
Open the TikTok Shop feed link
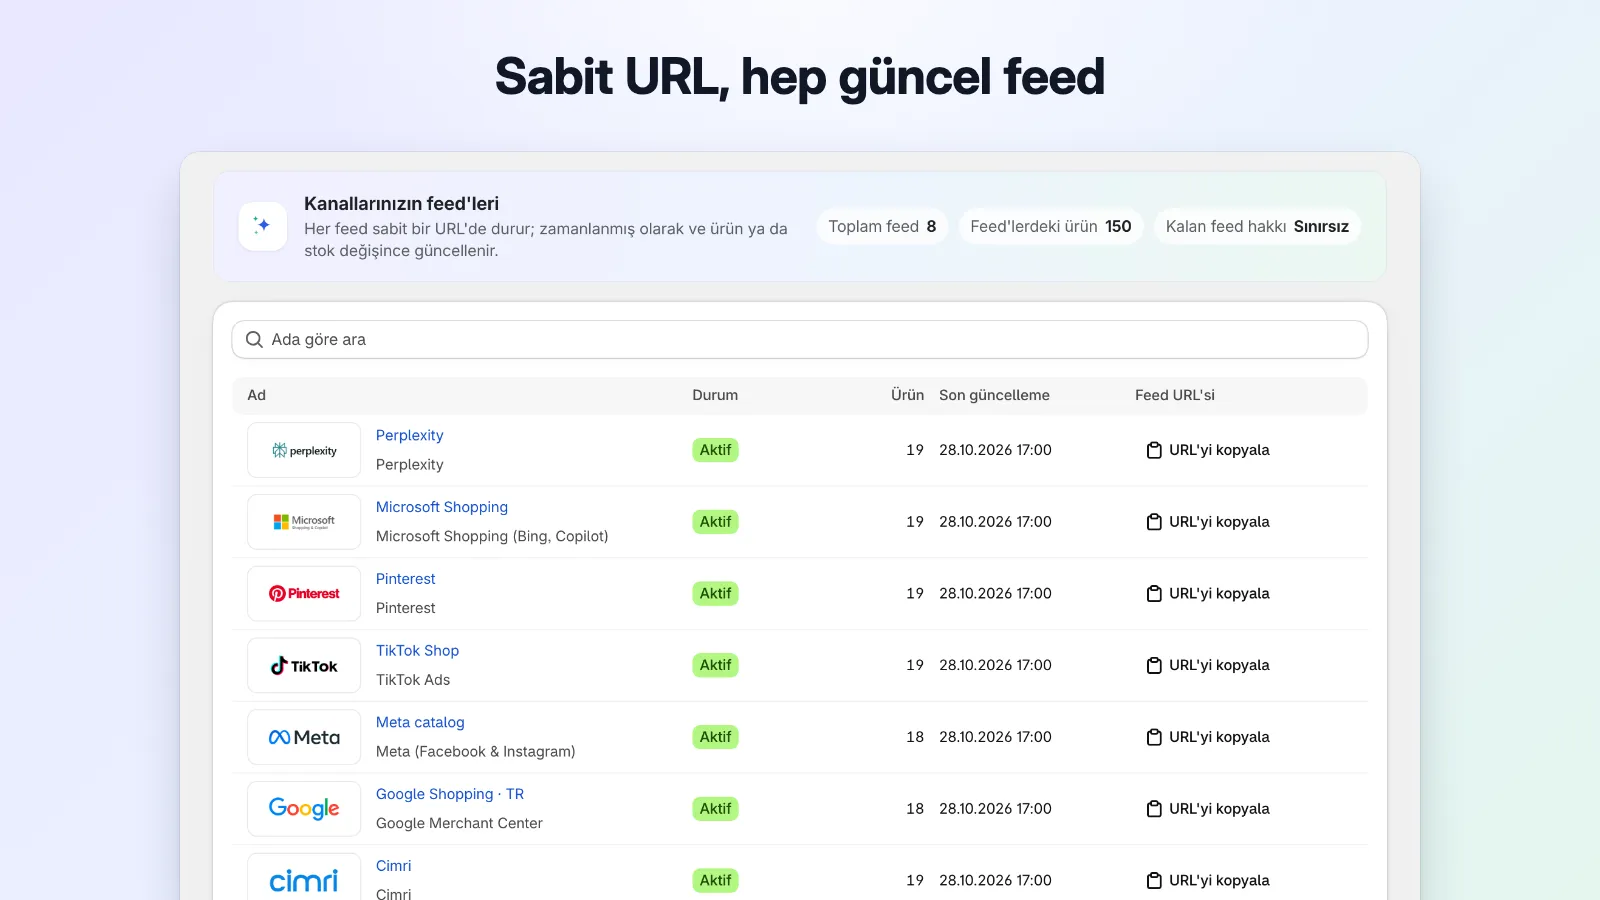pos(417,651)
